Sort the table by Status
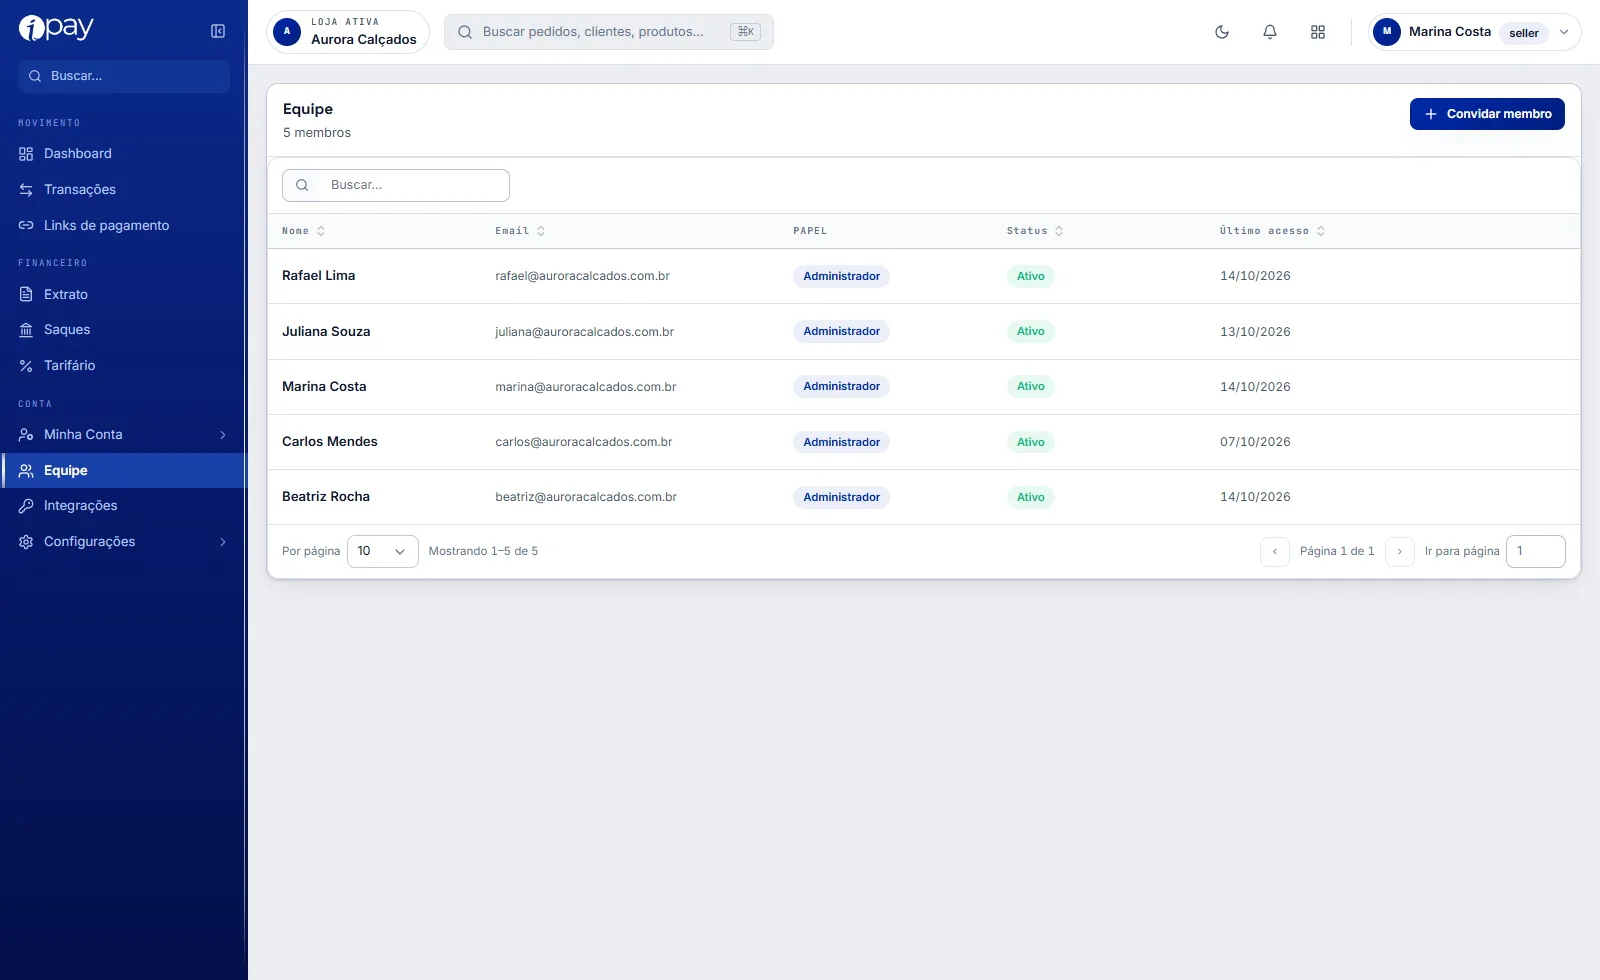 [x=1035, y=231]
